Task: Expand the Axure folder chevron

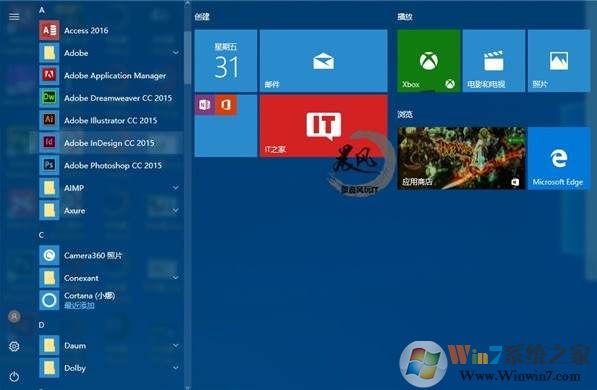Action: click(176, 210)
